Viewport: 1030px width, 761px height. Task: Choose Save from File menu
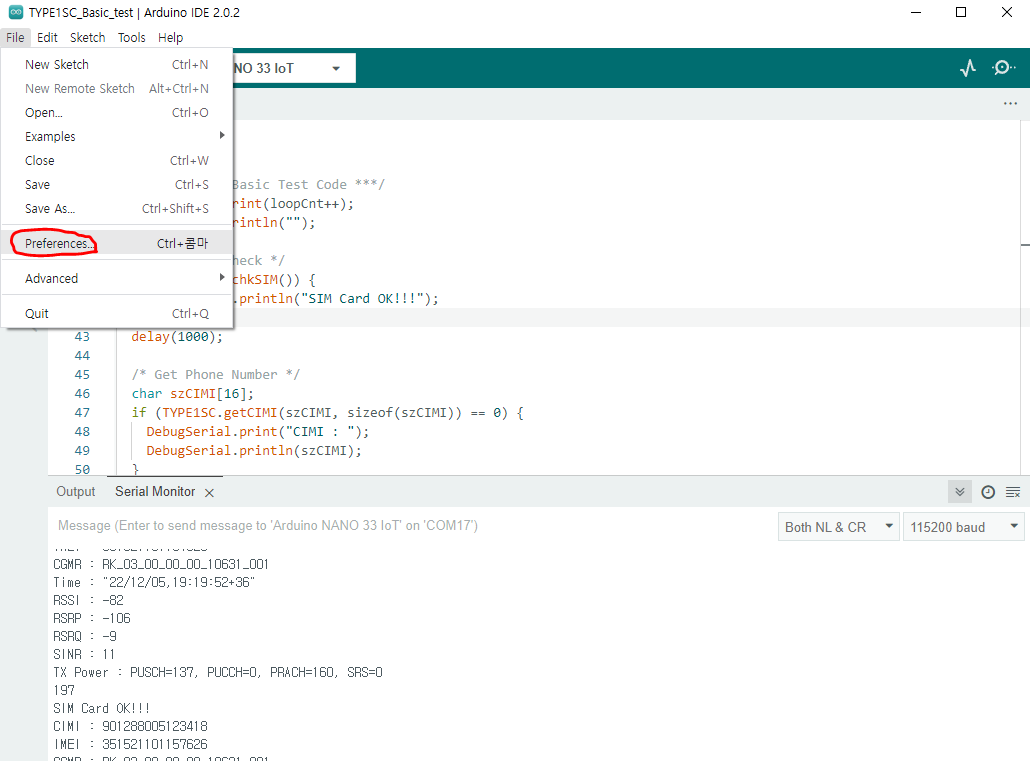(x=117, y=185)
